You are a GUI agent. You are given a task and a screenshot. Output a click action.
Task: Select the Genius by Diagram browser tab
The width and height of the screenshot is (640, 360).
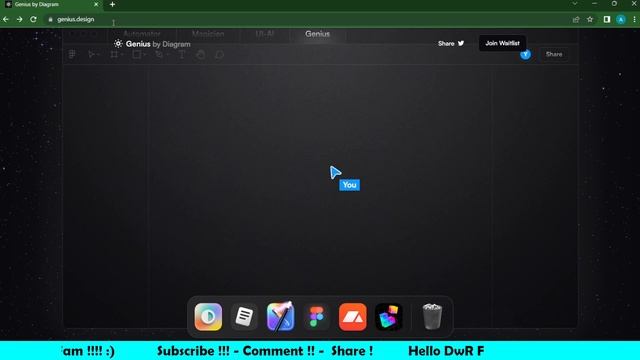click(x=52, y=4)
